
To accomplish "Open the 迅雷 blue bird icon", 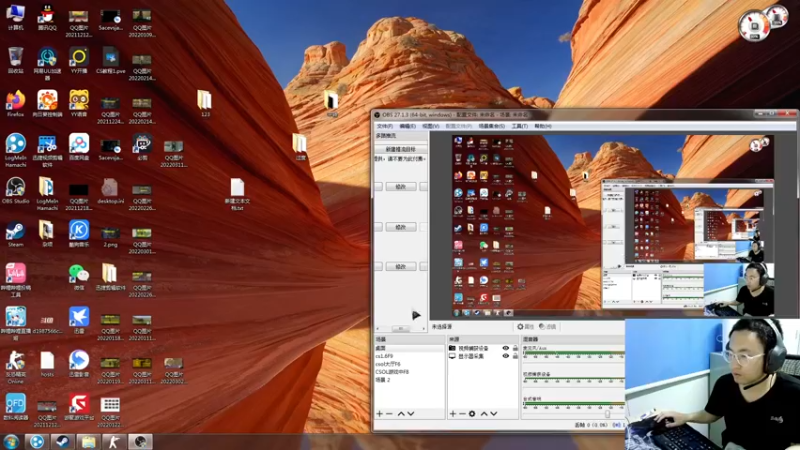I will click(79, 320).
